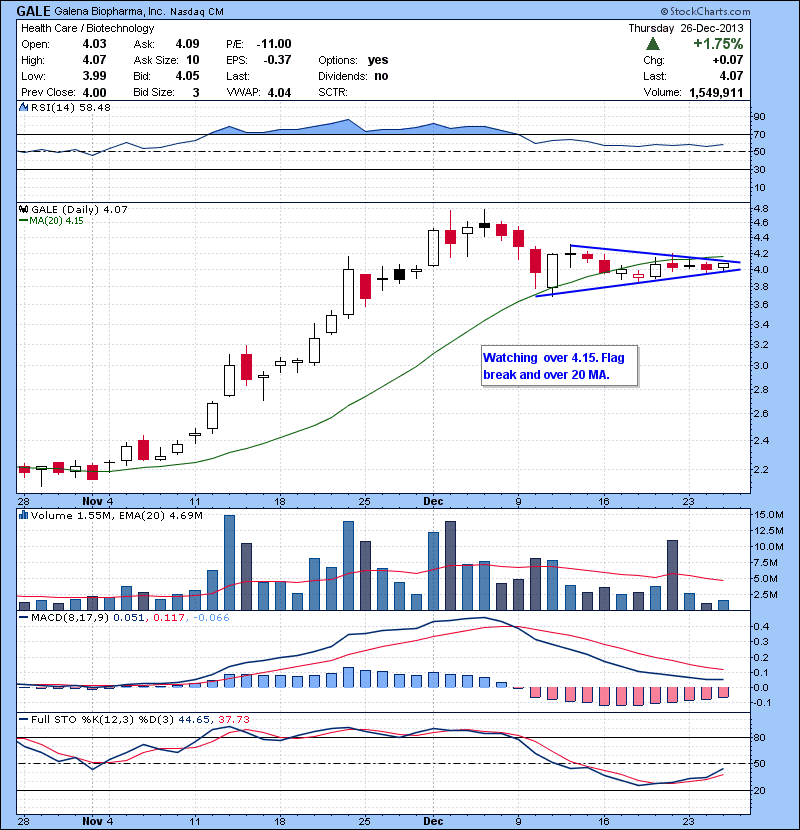
Task: Click the Nov 4 label on the price chart axis
Action: (x=97, y=501)
